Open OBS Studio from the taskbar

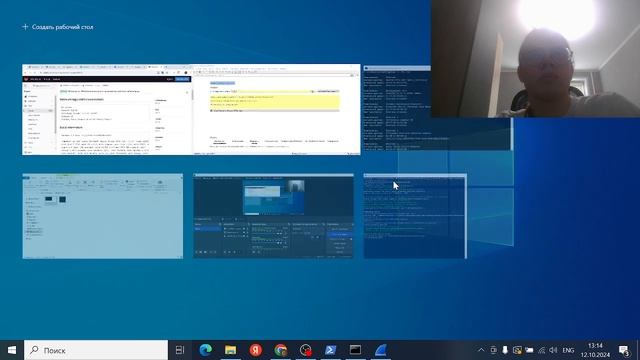point(305,350)
